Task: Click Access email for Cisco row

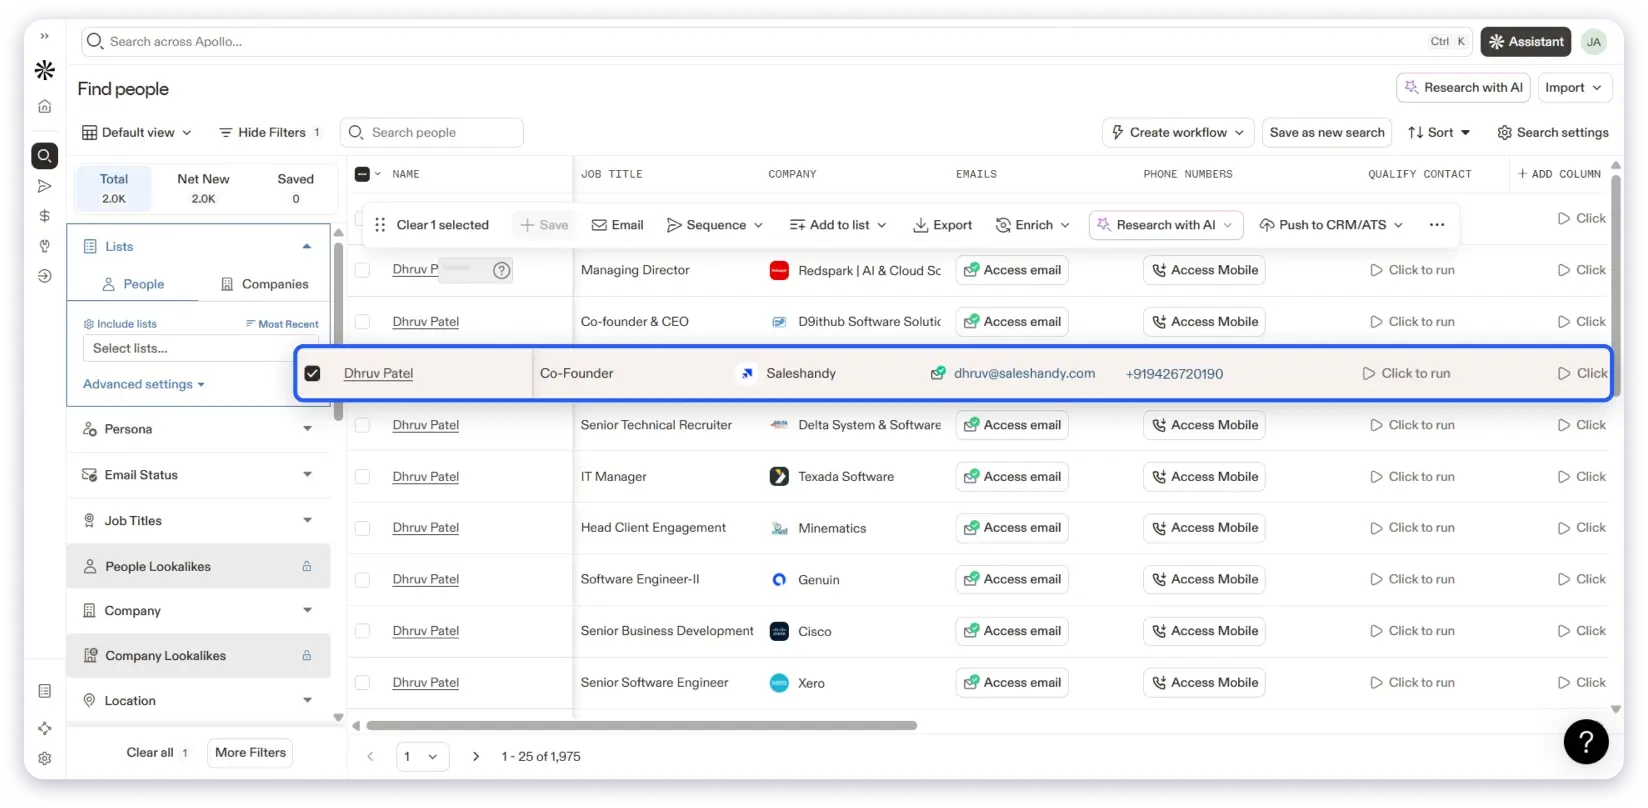Action: point(1011,631)
